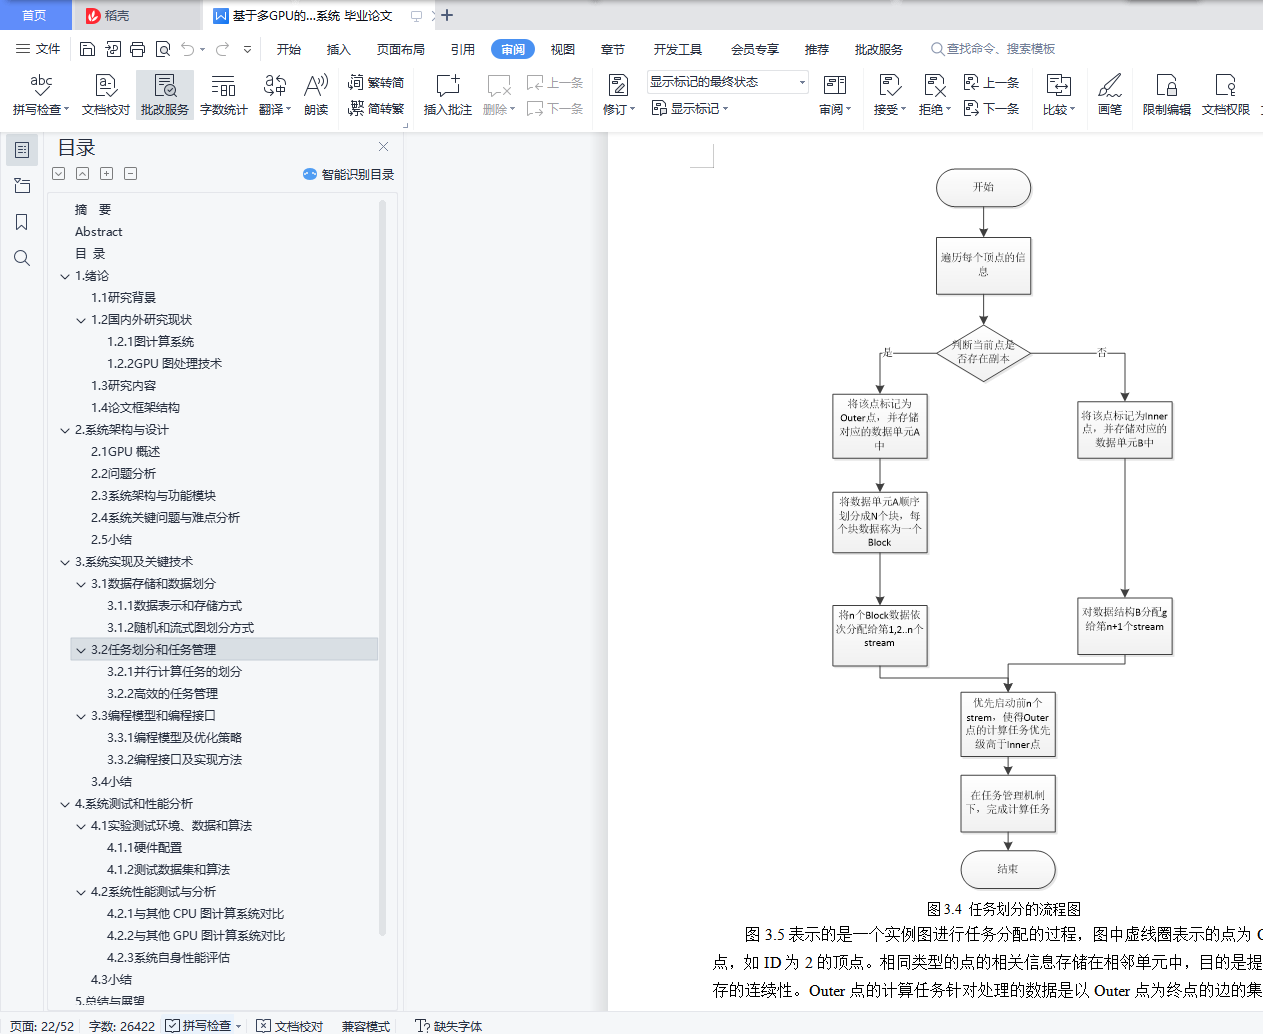Open the 开始 ribbon tab
The width and height of the screenshot is (1263, 1034).
coord(289,49)
